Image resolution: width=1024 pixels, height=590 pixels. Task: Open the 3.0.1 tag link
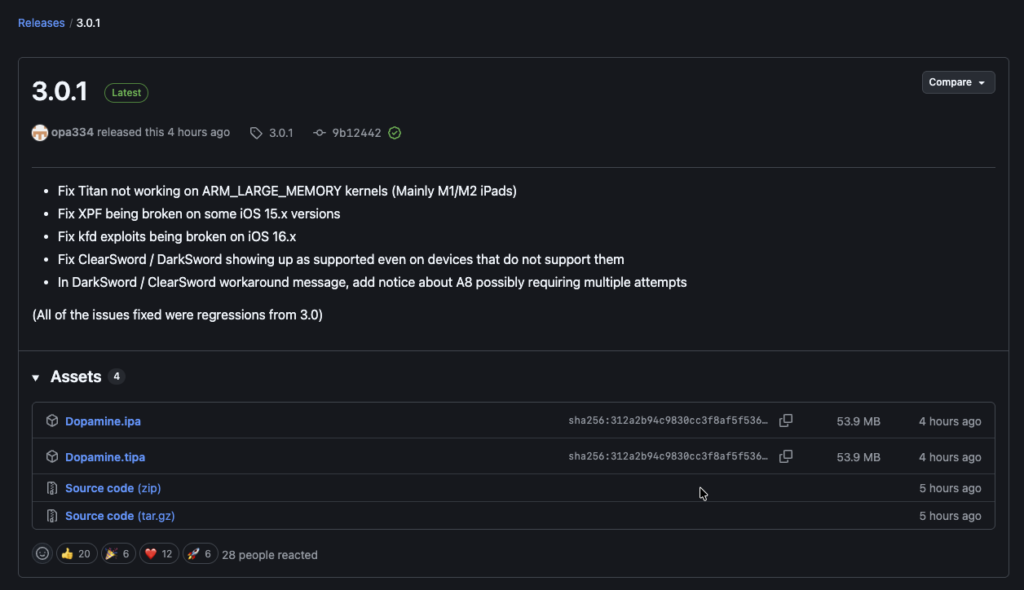(281, 133)
